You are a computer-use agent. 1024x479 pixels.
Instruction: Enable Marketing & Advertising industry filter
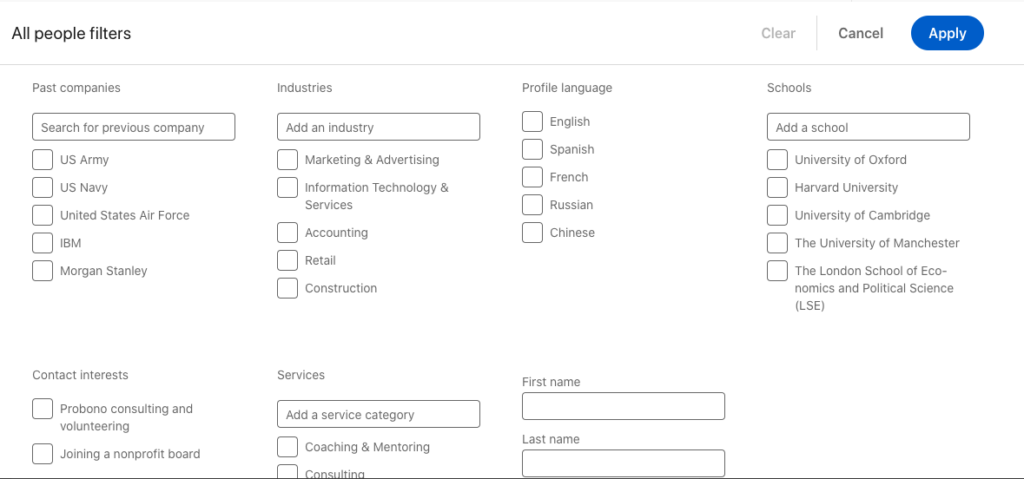287,160
